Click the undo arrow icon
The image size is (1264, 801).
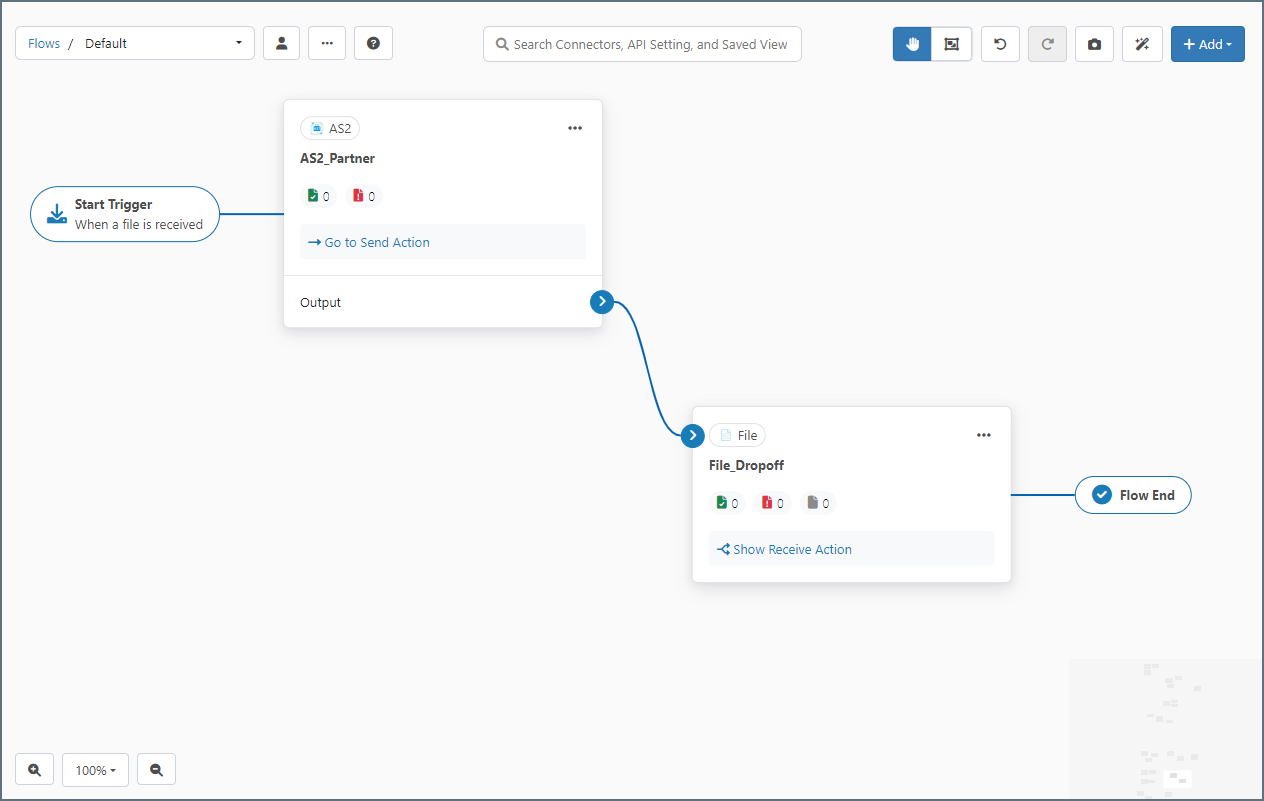point(1000,44)
